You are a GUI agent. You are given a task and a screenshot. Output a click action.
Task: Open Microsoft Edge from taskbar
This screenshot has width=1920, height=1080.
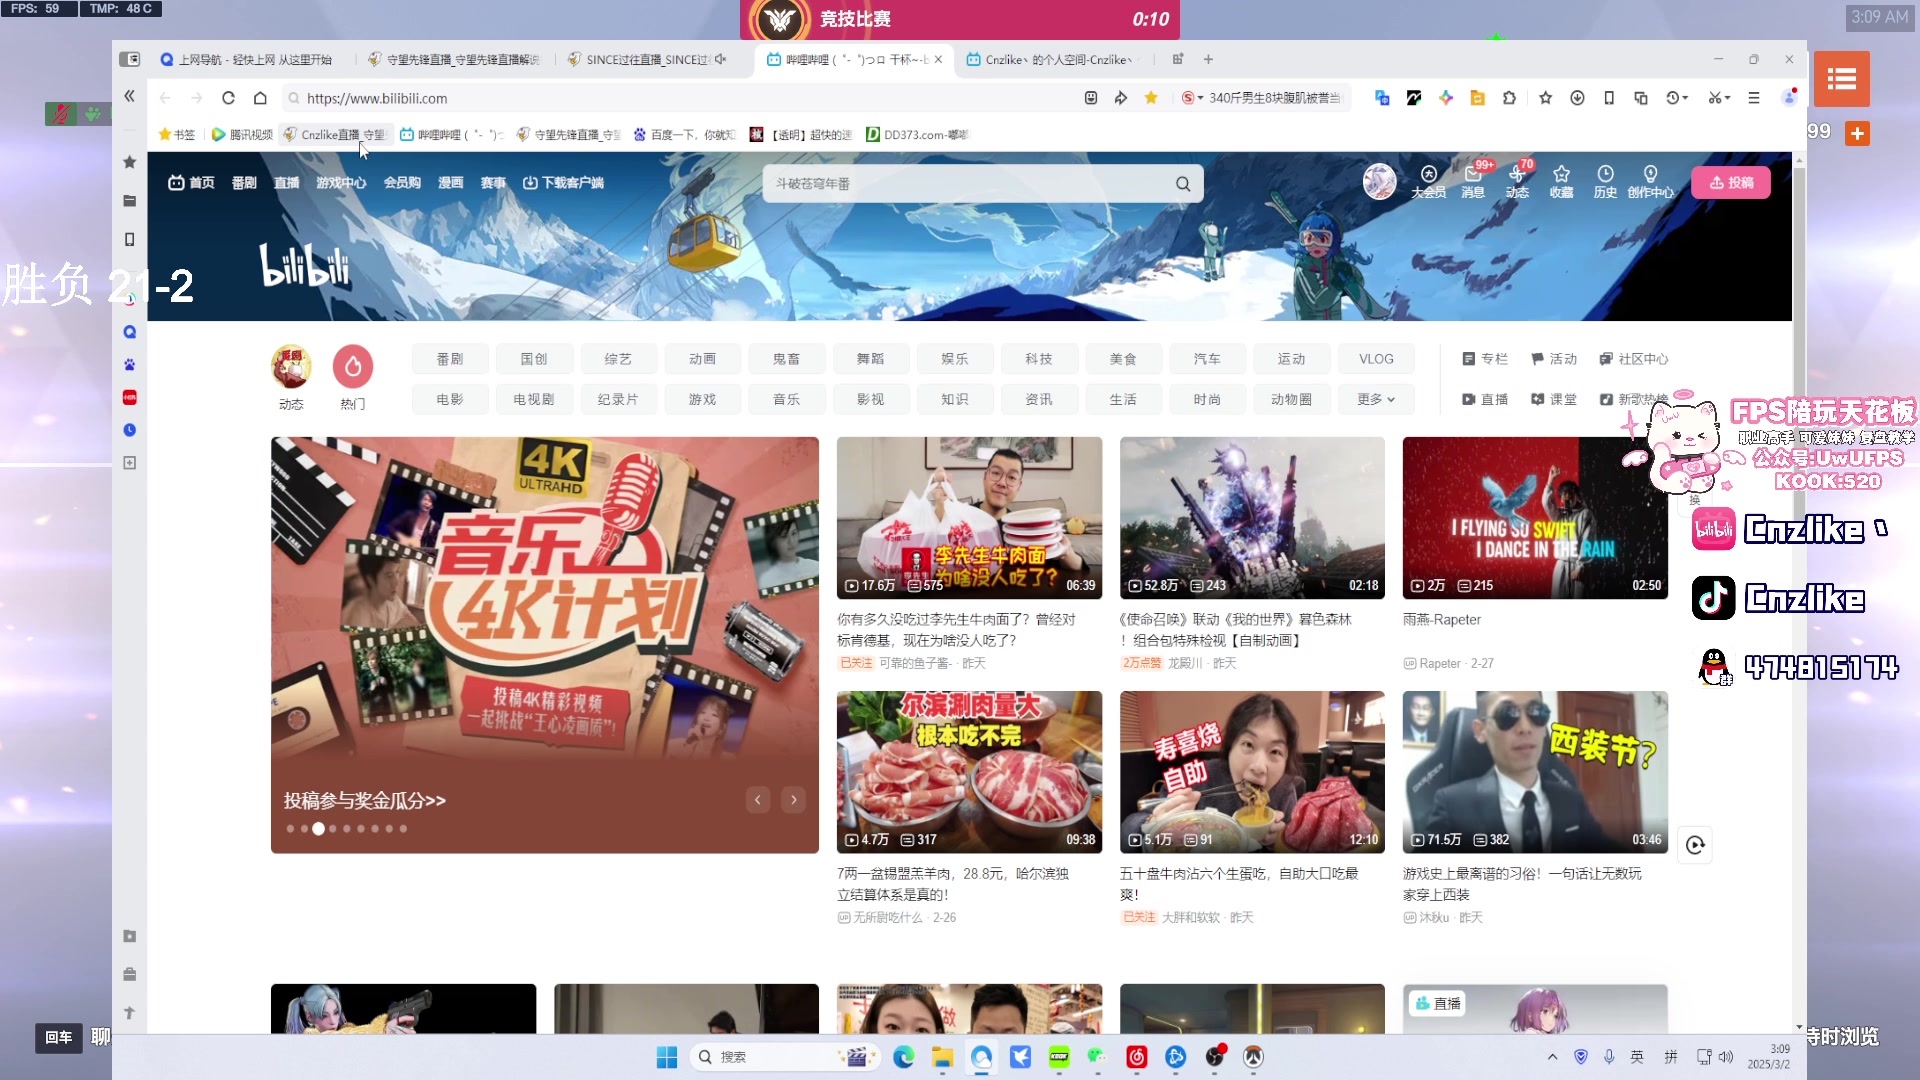(x=903, y=1057)
